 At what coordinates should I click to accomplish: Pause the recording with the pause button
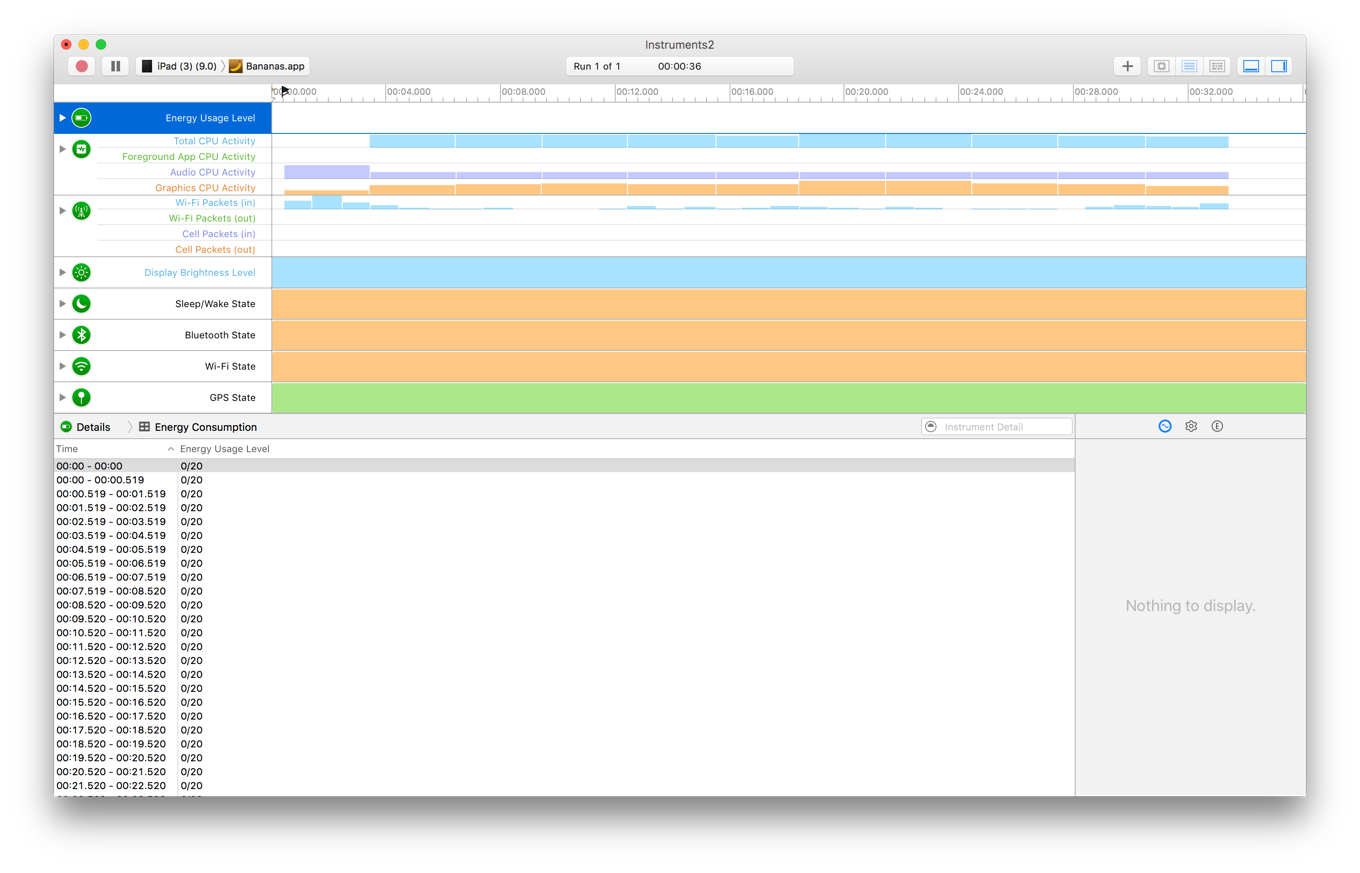coord(115,65)
